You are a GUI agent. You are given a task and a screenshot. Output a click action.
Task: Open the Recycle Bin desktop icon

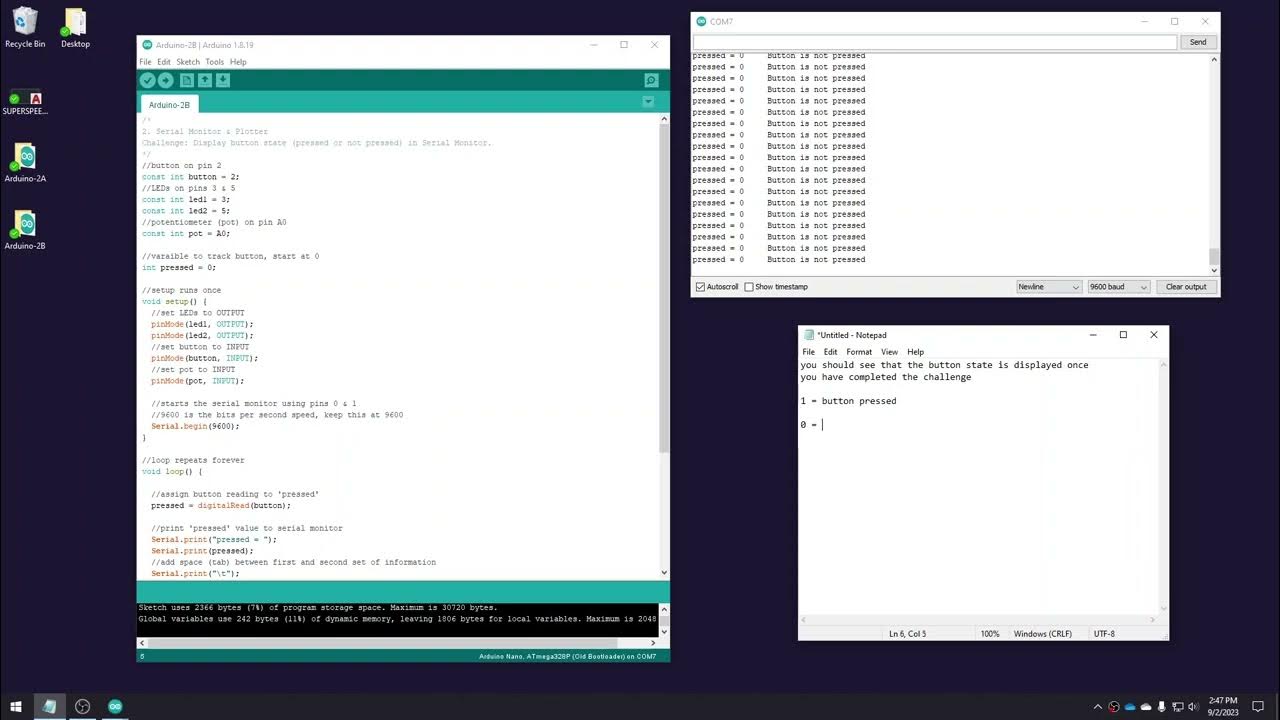[25, 28]
